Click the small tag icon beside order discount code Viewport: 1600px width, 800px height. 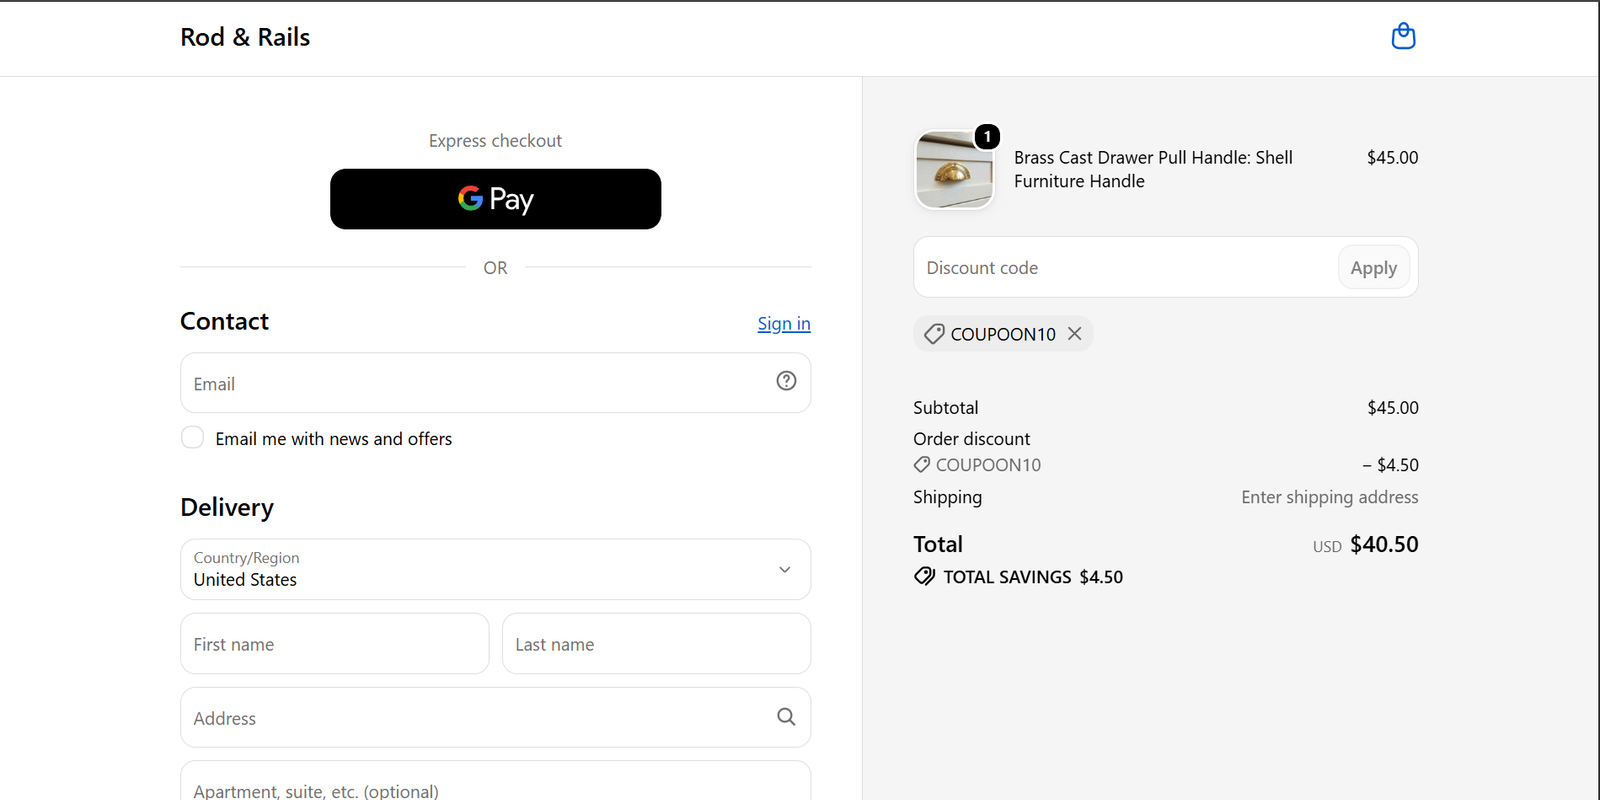click(922, 465)
